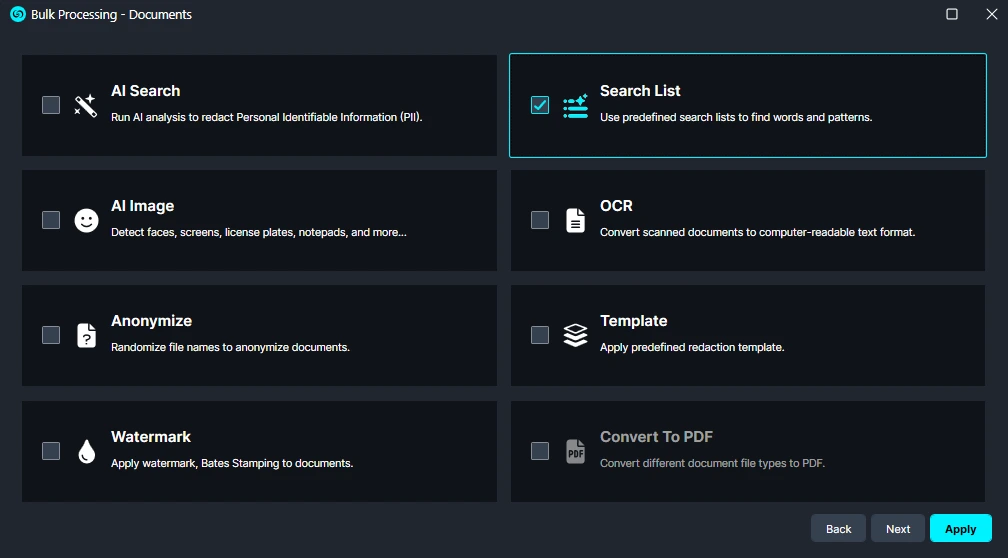
Task: Click the Watermark heading
Action: [150, 436]
